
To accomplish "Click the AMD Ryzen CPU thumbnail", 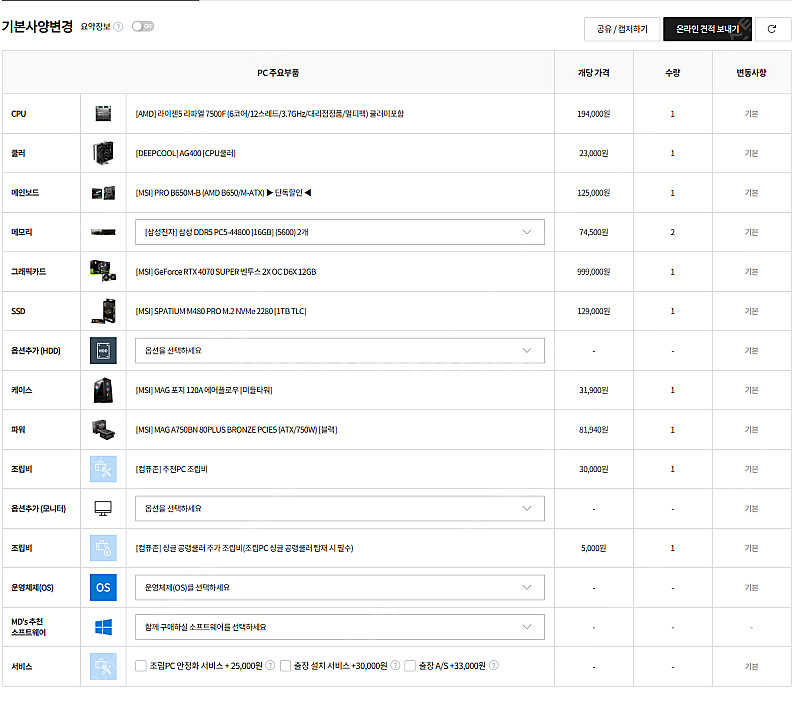I will [103, 113].
